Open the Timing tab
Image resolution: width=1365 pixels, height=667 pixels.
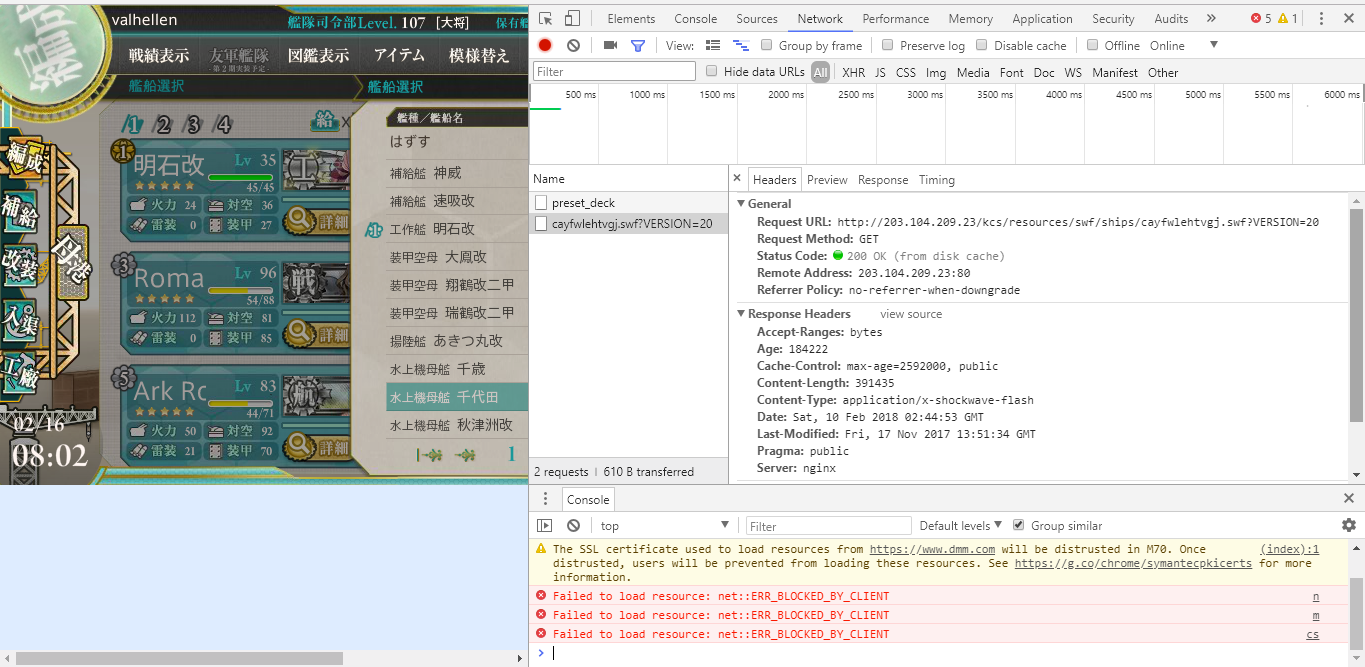936,180
